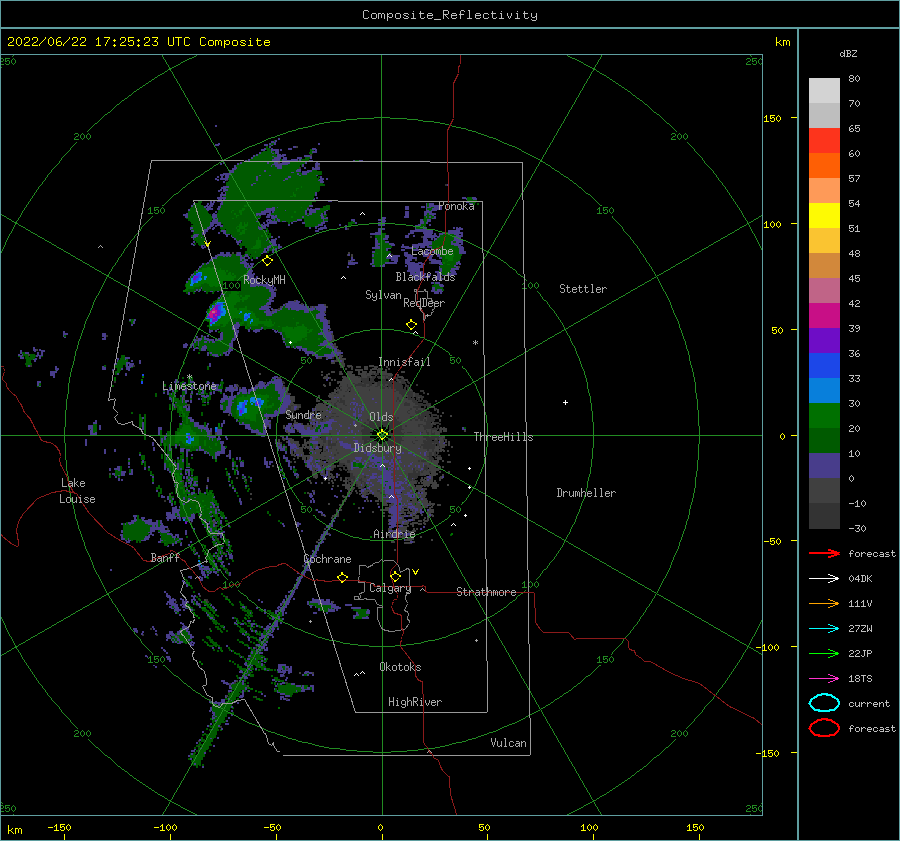Viewport: 900px width, 841px height.
Task: Pick the cyan 27ZW arrow legend entry
Action: [824, 629]
